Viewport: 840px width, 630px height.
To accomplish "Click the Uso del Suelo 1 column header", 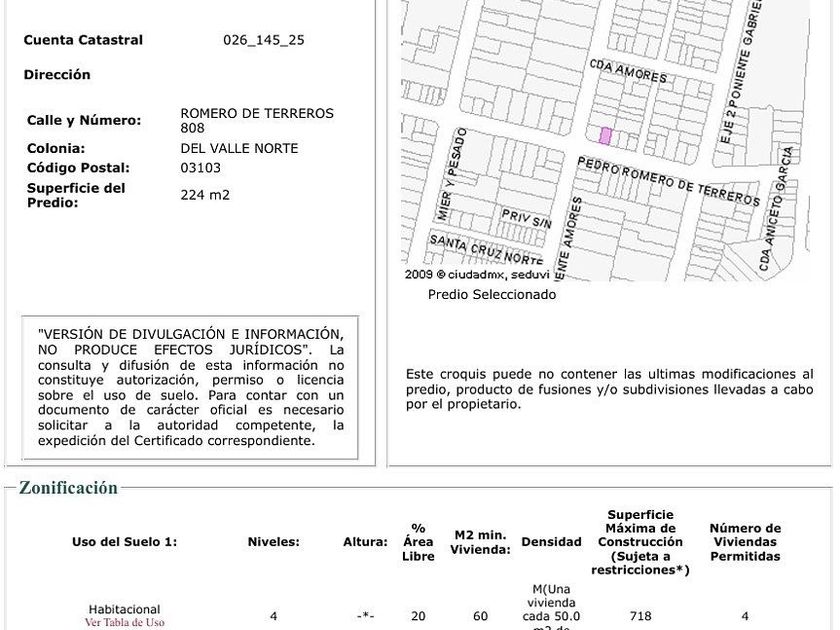I will 124,542.
